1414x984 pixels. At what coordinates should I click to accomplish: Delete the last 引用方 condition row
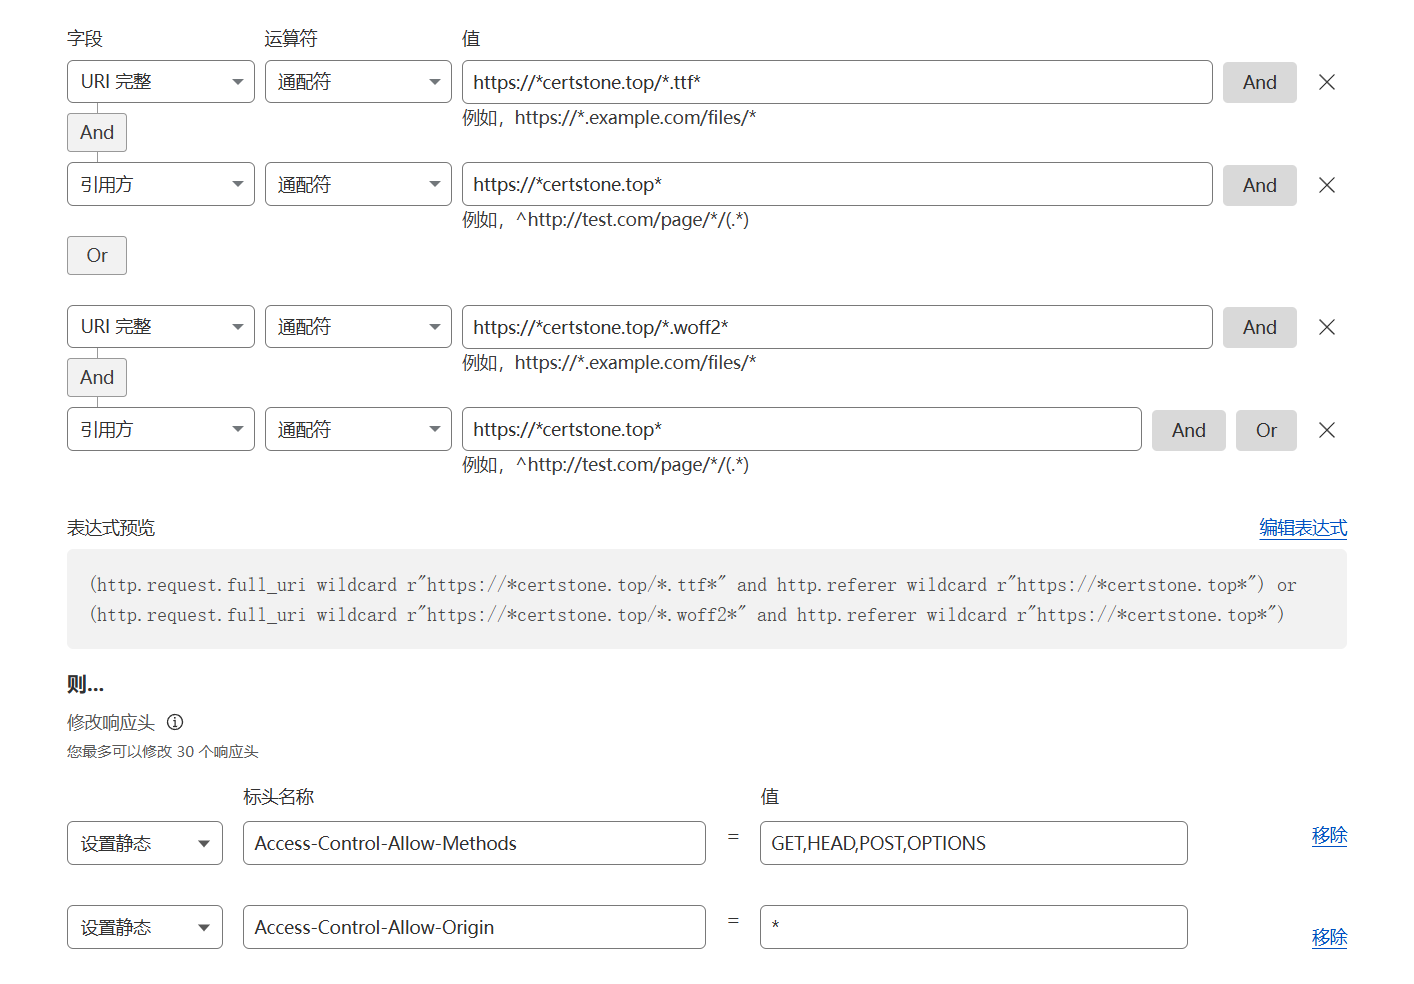(x=1326, y=430)
